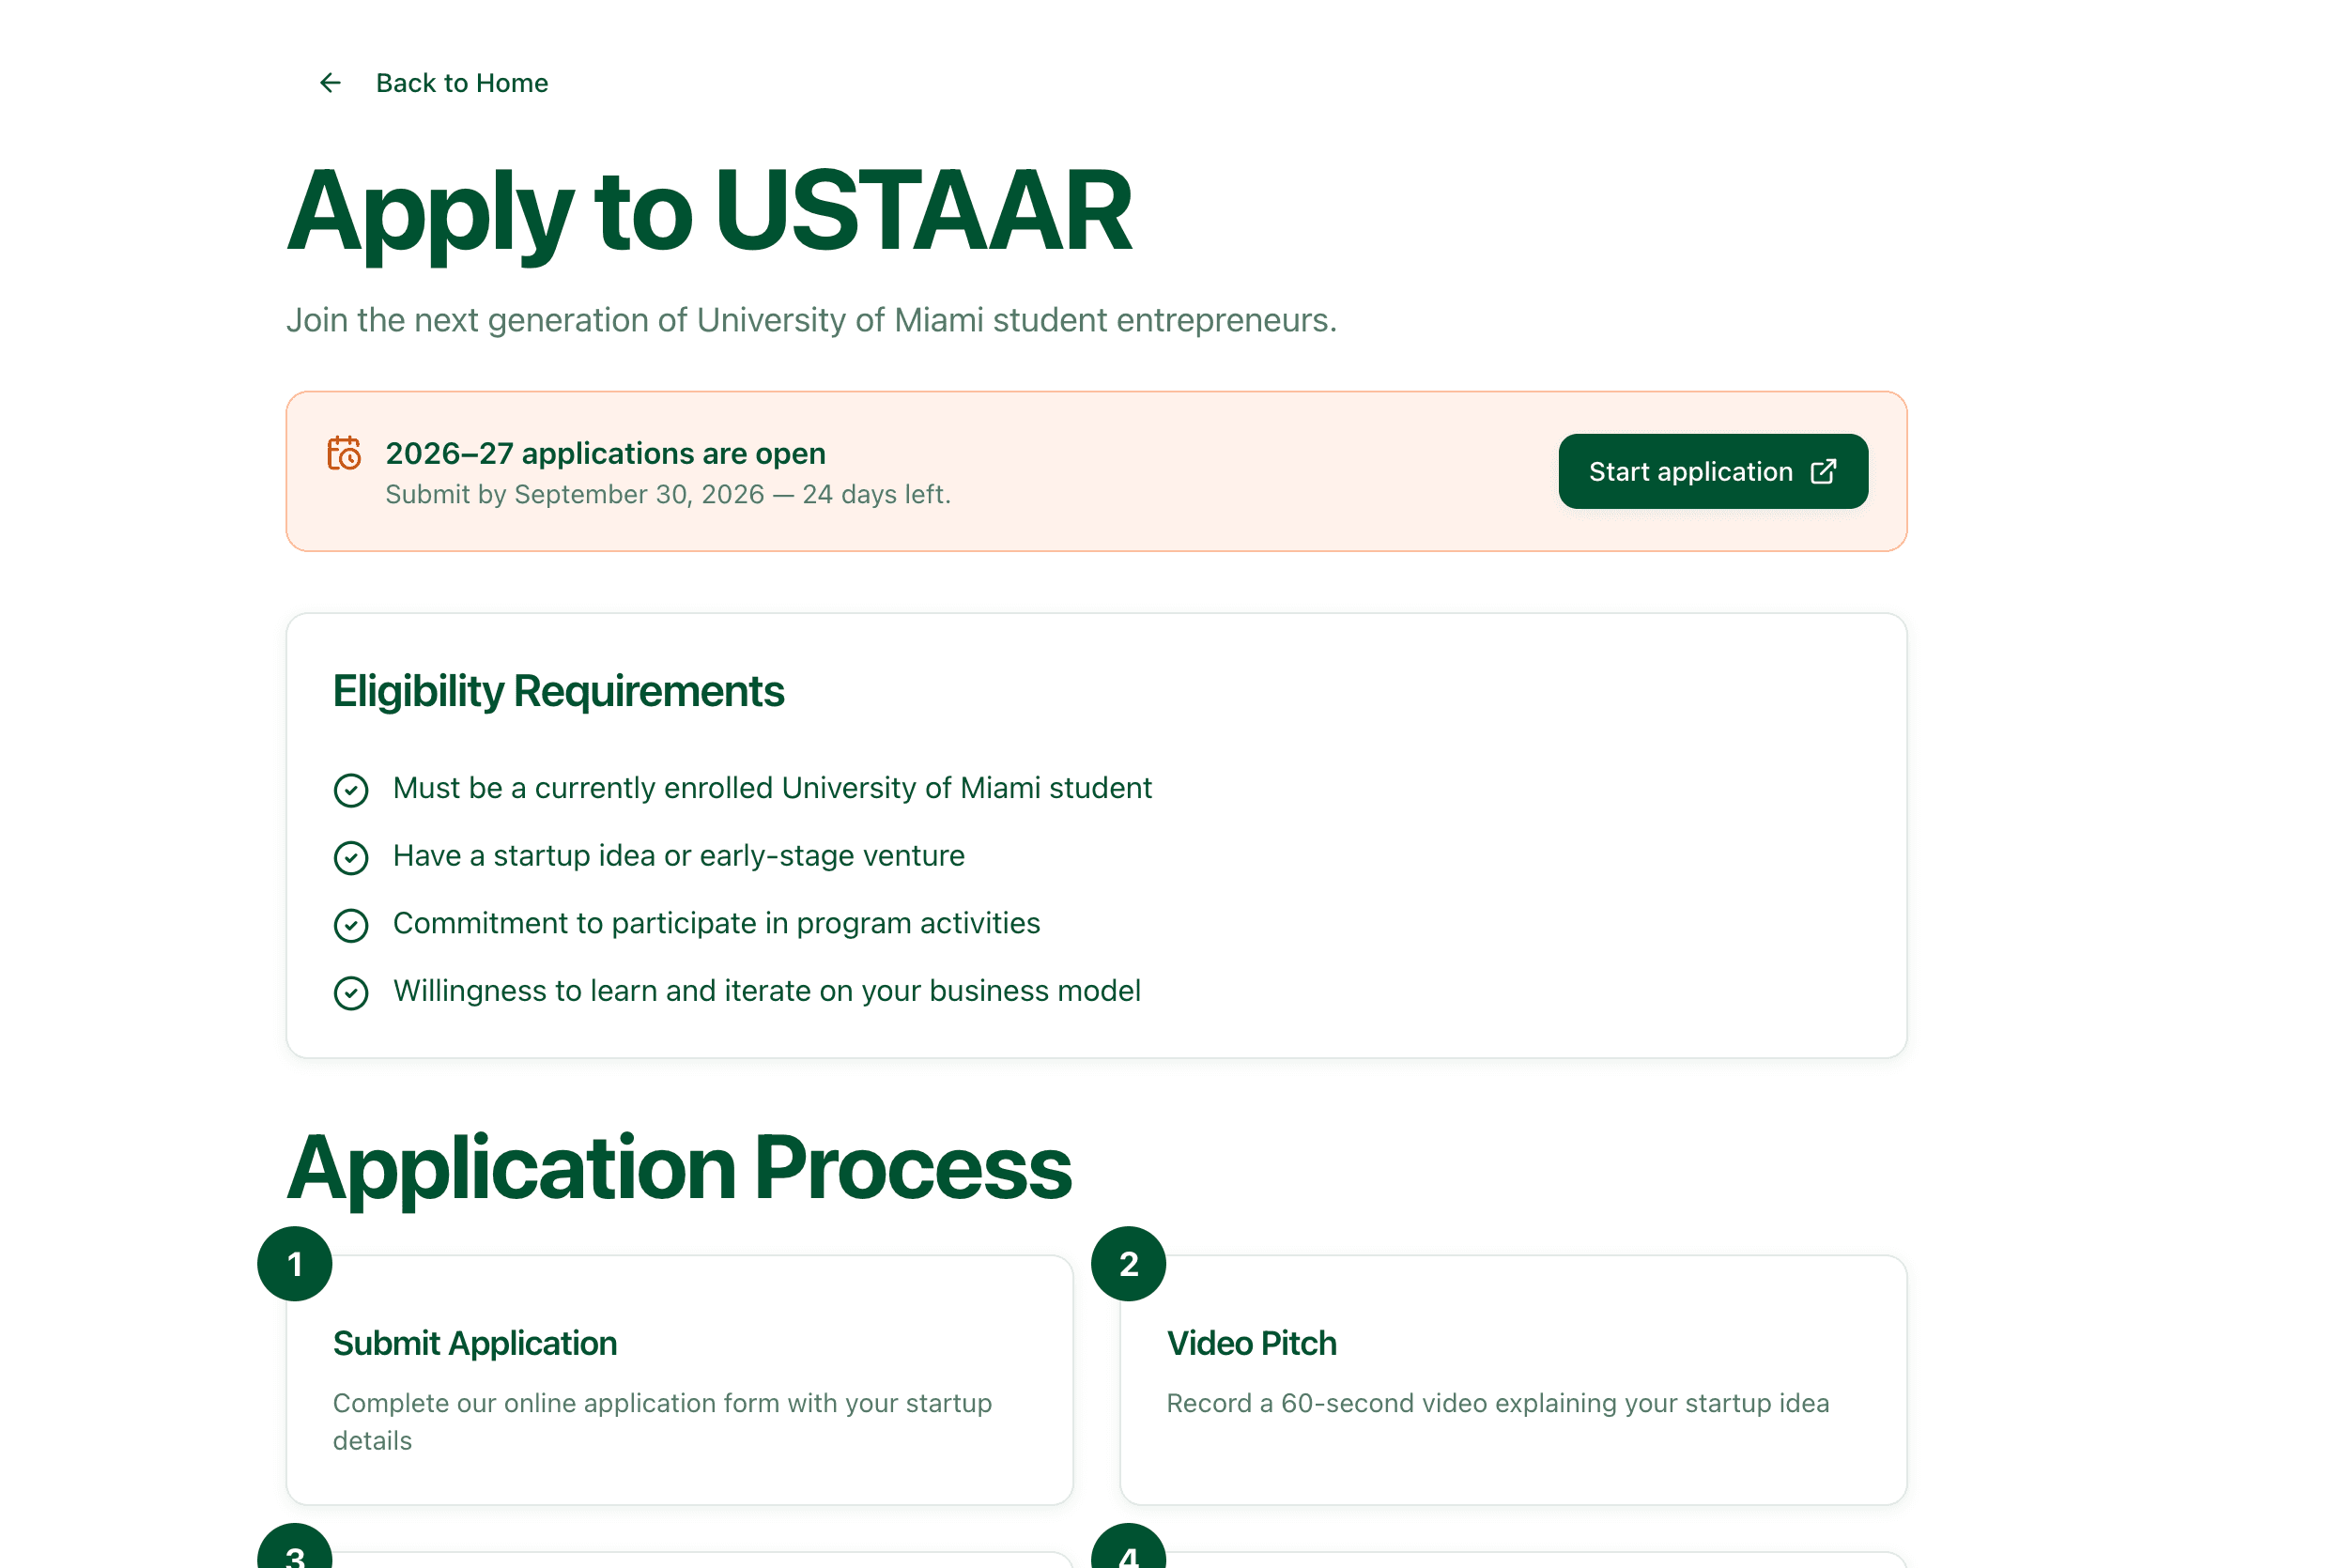Click 'Commitment to participate in program activities'
This screenshot has height=1568, width=2327.
click(x=716, y=923)
